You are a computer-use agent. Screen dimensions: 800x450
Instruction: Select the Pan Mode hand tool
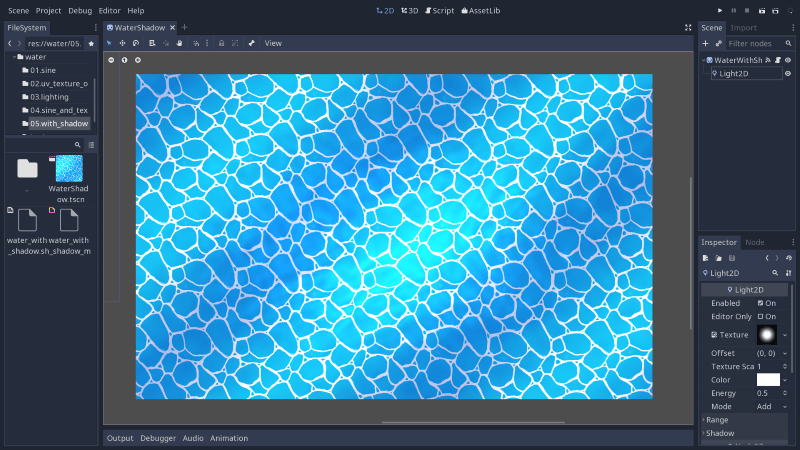(x=179, y=43)
